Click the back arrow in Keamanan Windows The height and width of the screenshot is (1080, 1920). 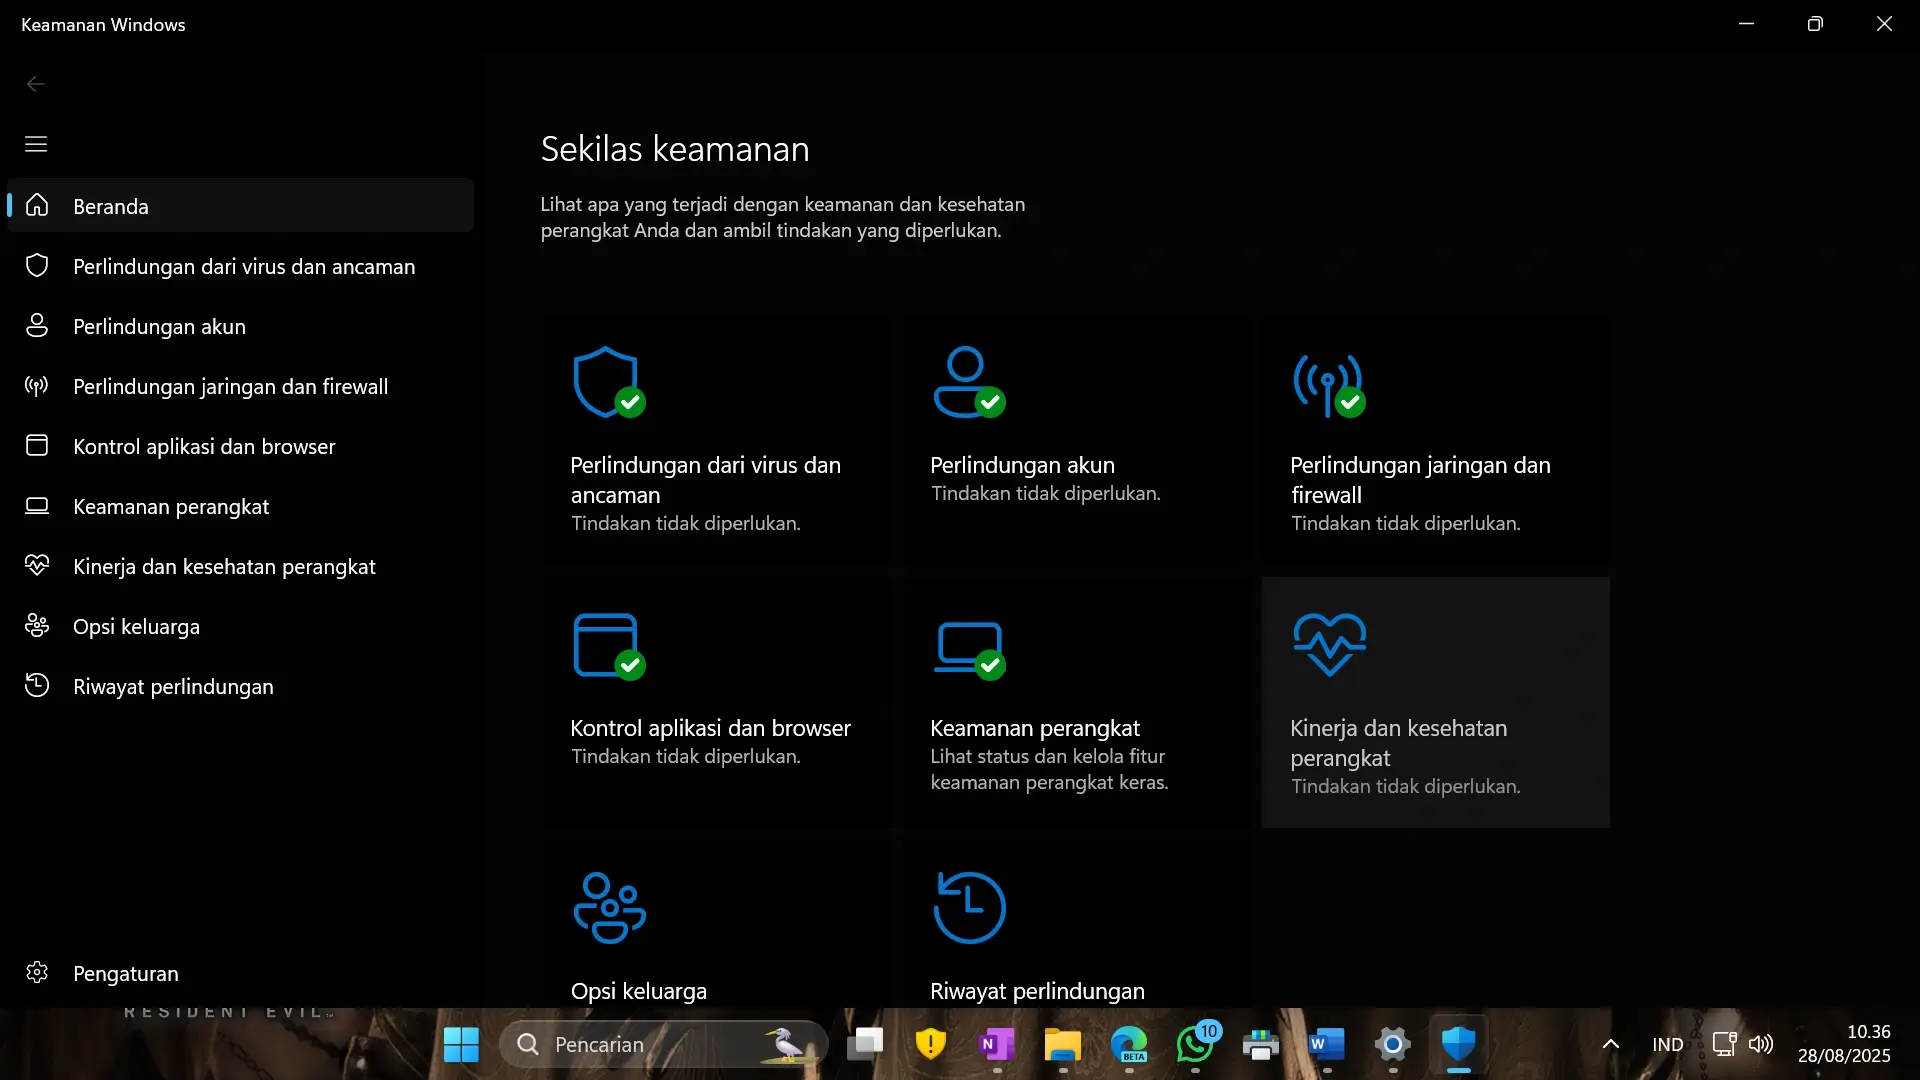(x=36, y=84)
